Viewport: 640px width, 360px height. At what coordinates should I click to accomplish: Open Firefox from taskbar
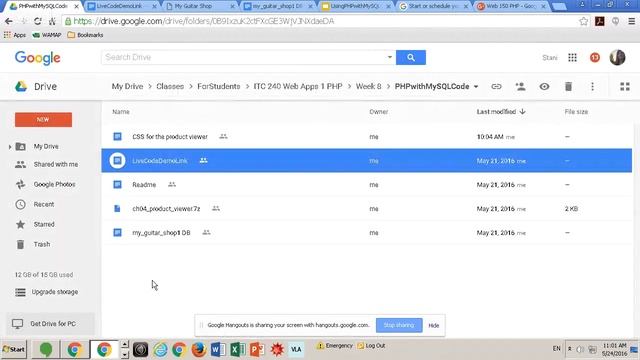(198, 350)
